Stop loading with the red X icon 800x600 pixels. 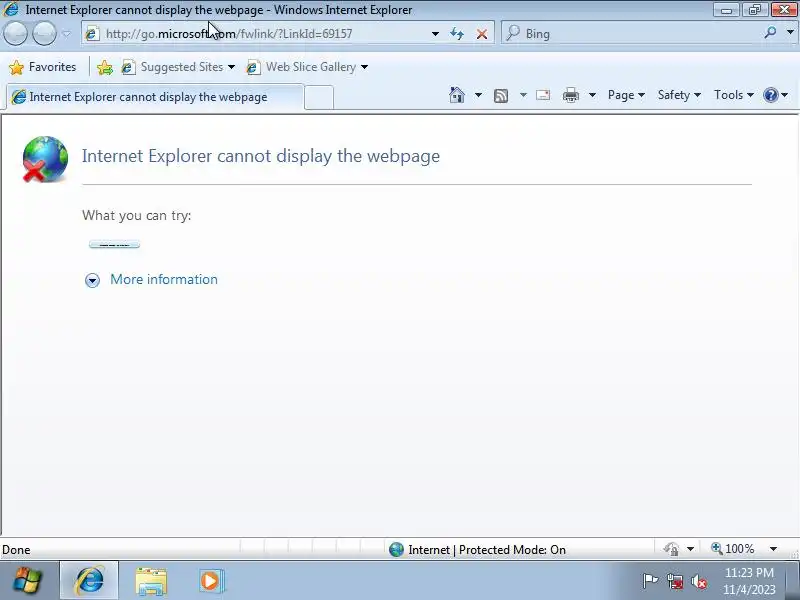tap(481, 34)
